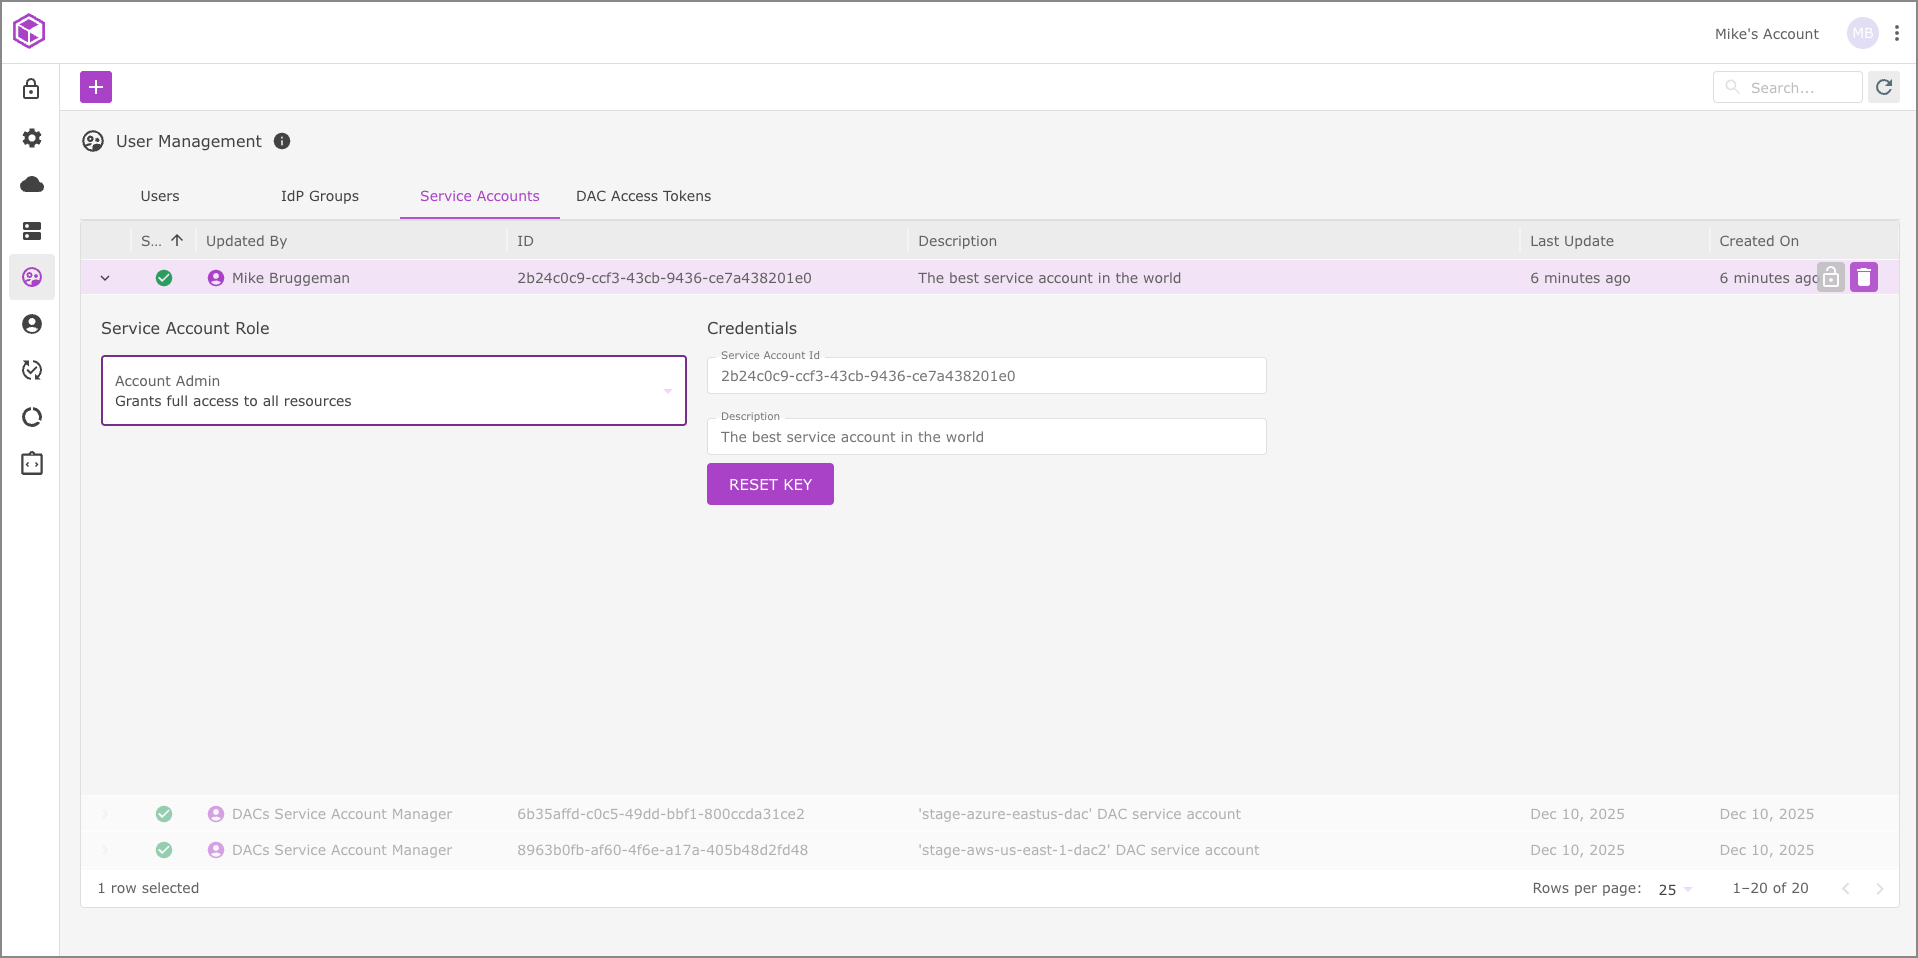Click the purple plus add button

(96, 87)
